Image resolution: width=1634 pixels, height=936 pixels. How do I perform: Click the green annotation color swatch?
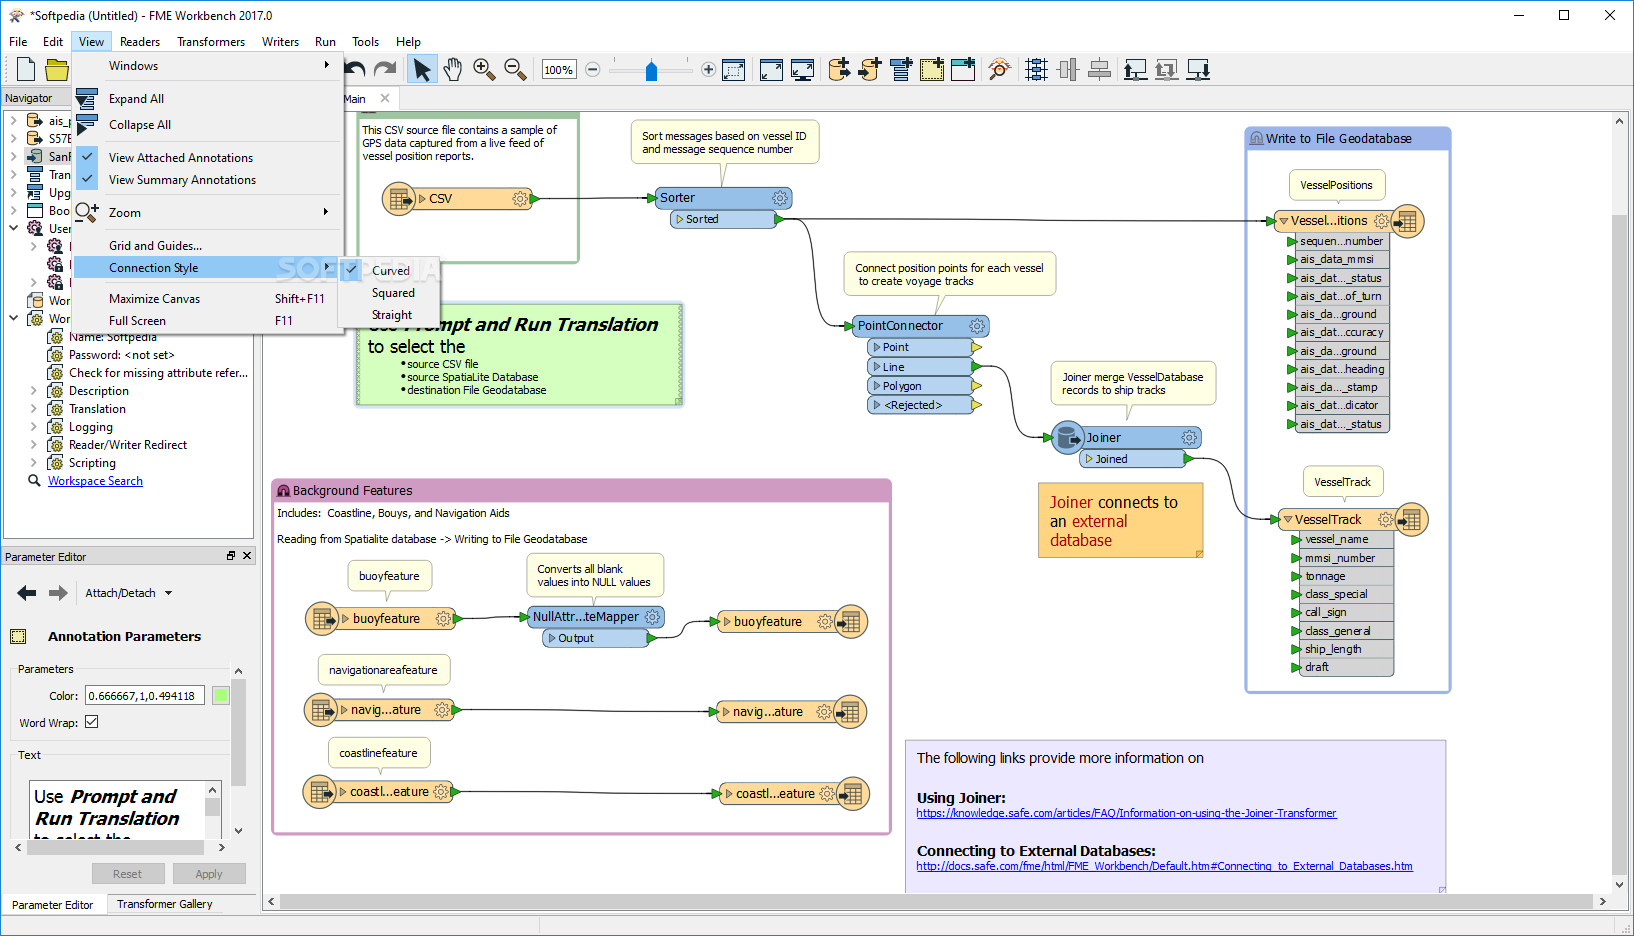tap(221, 696)
